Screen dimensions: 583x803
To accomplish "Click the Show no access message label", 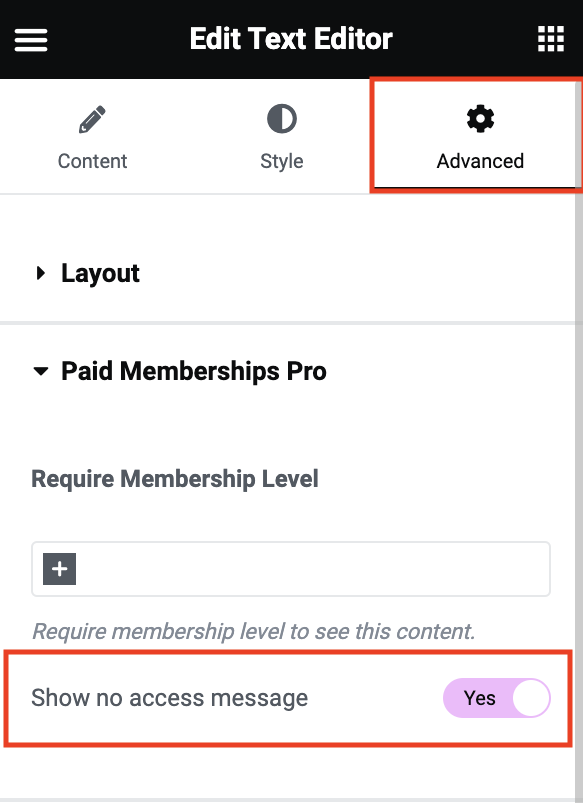I will click(170, 698).
